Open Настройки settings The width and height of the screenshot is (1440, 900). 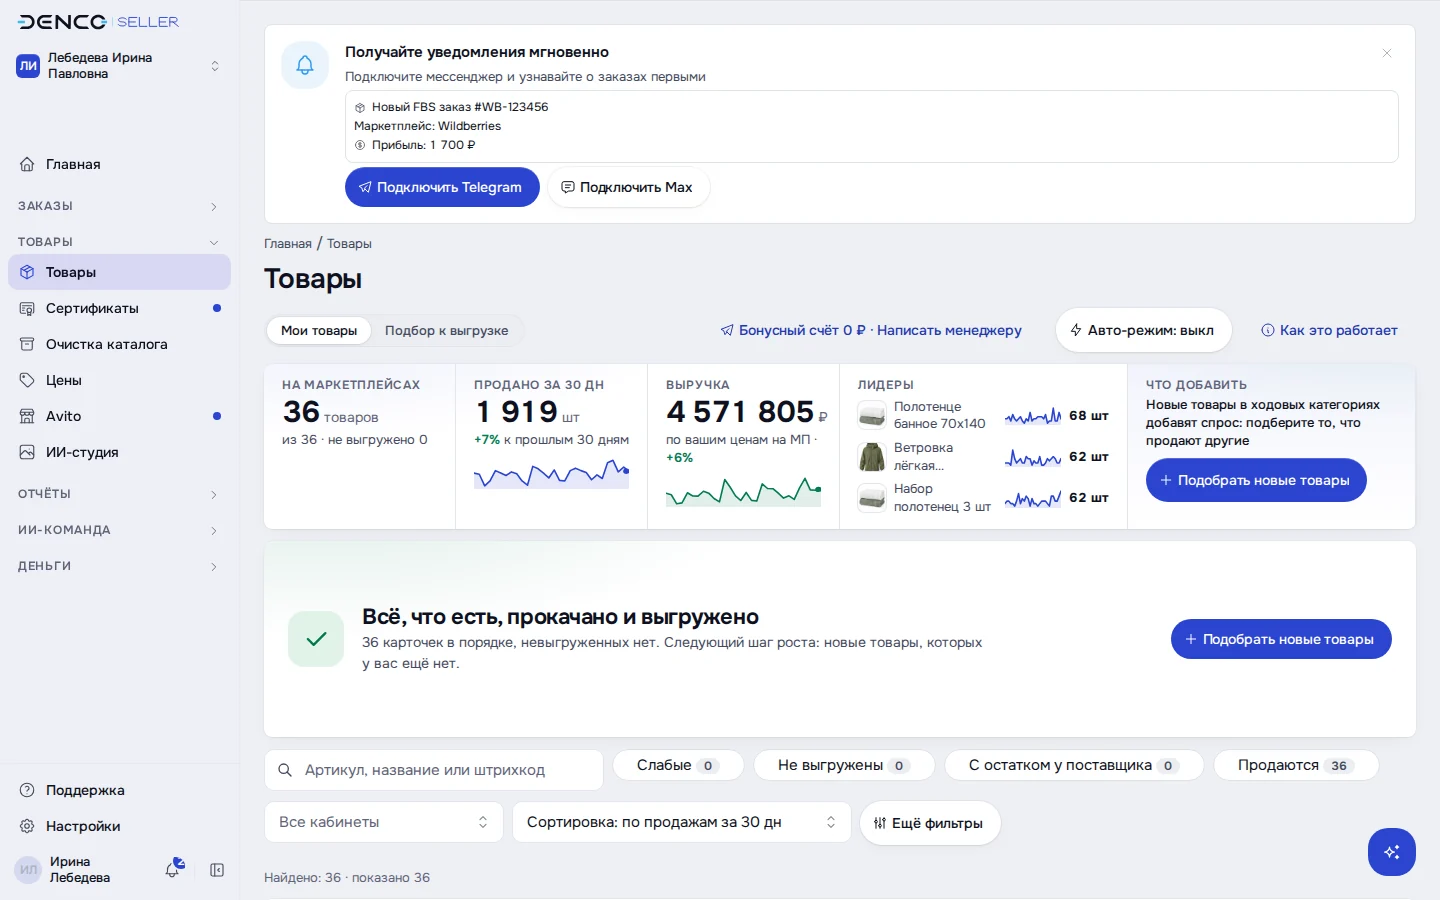coord(119,826)
